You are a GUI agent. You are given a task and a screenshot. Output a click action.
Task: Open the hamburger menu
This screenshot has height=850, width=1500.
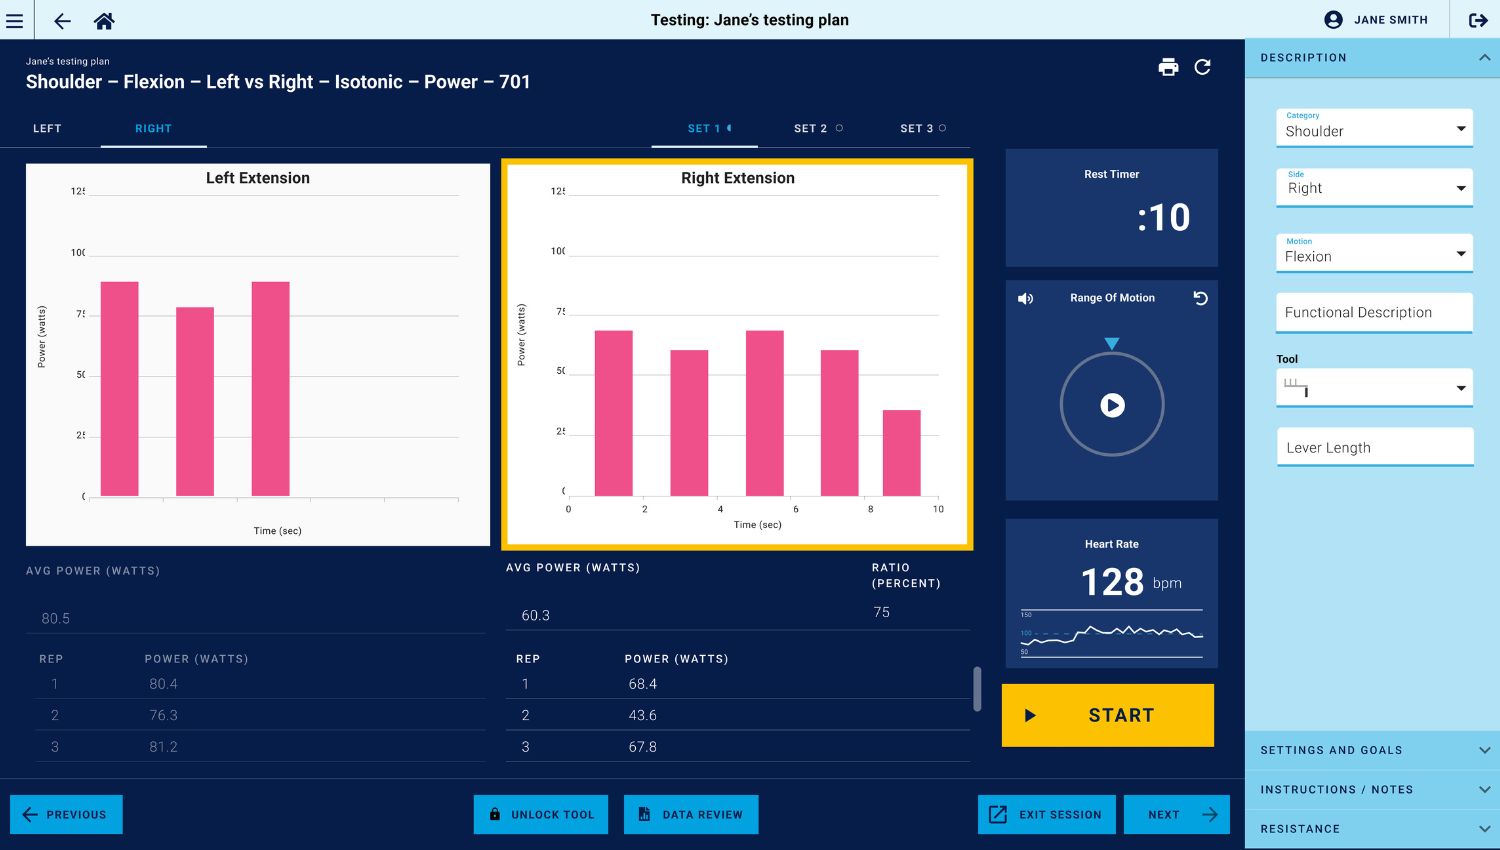(15, 20)
